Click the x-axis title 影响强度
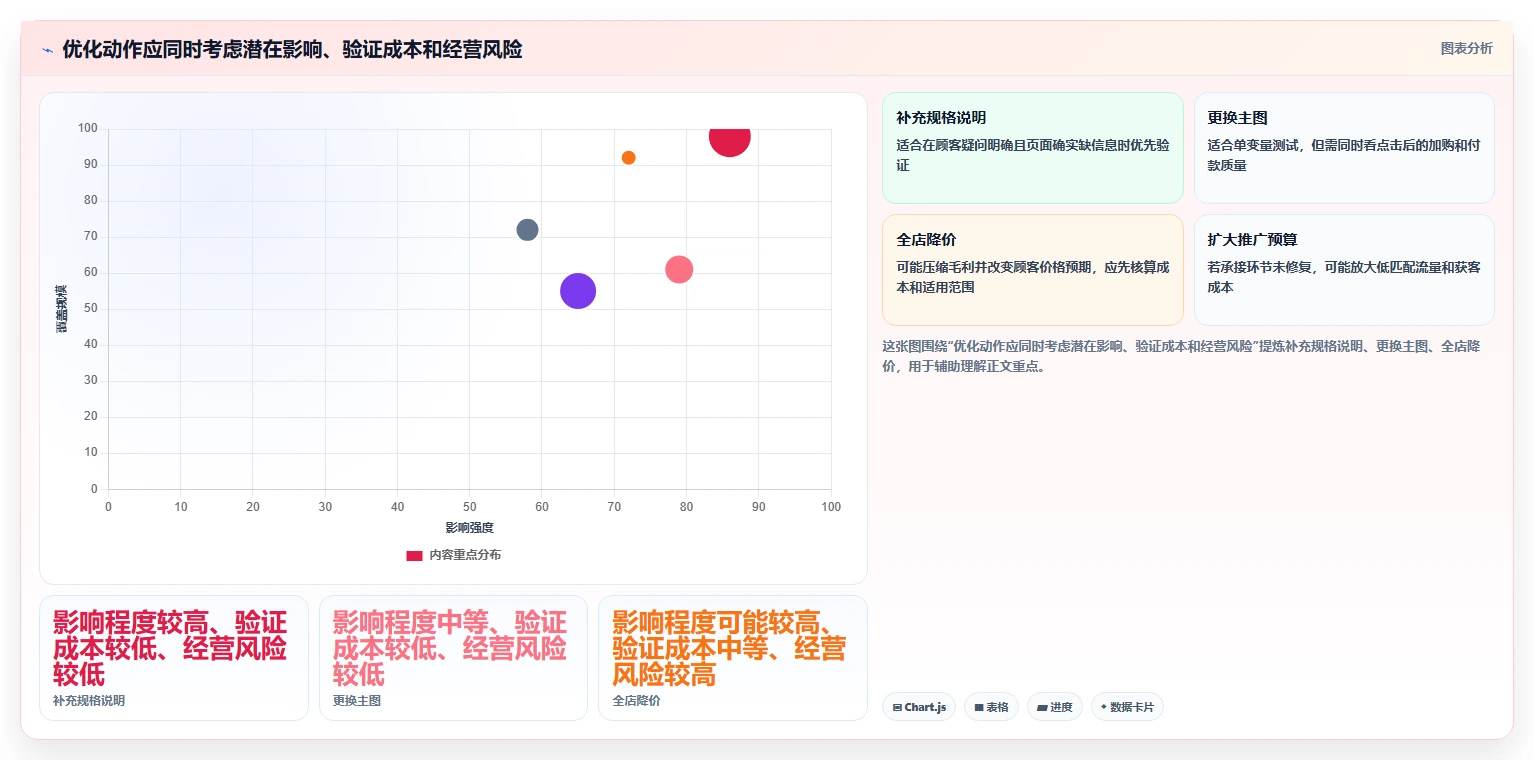 470,527
